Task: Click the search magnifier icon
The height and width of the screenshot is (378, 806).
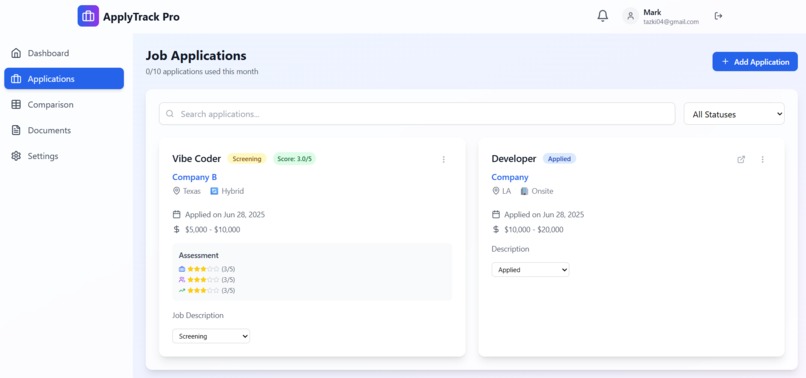Action: click(170, 114)
